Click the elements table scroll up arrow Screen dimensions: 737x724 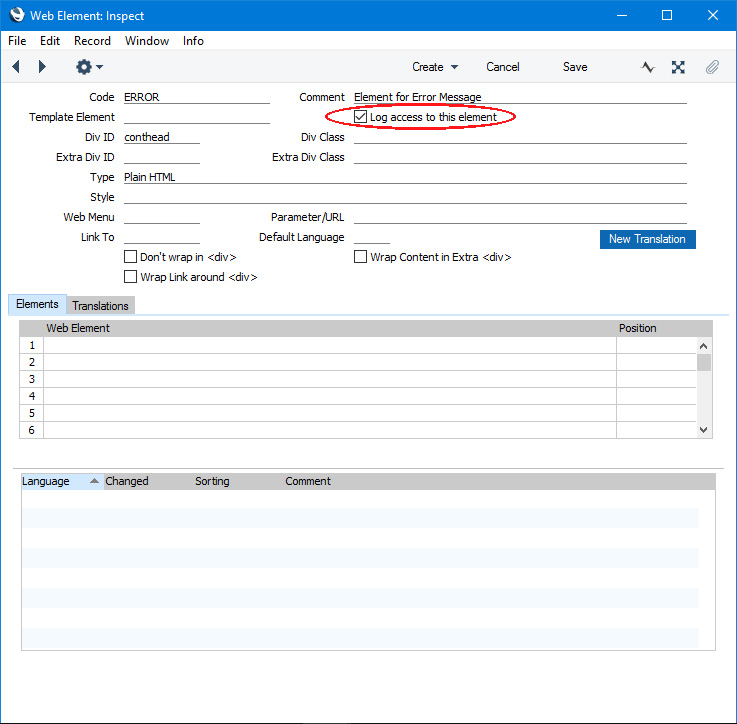point(703,346)
